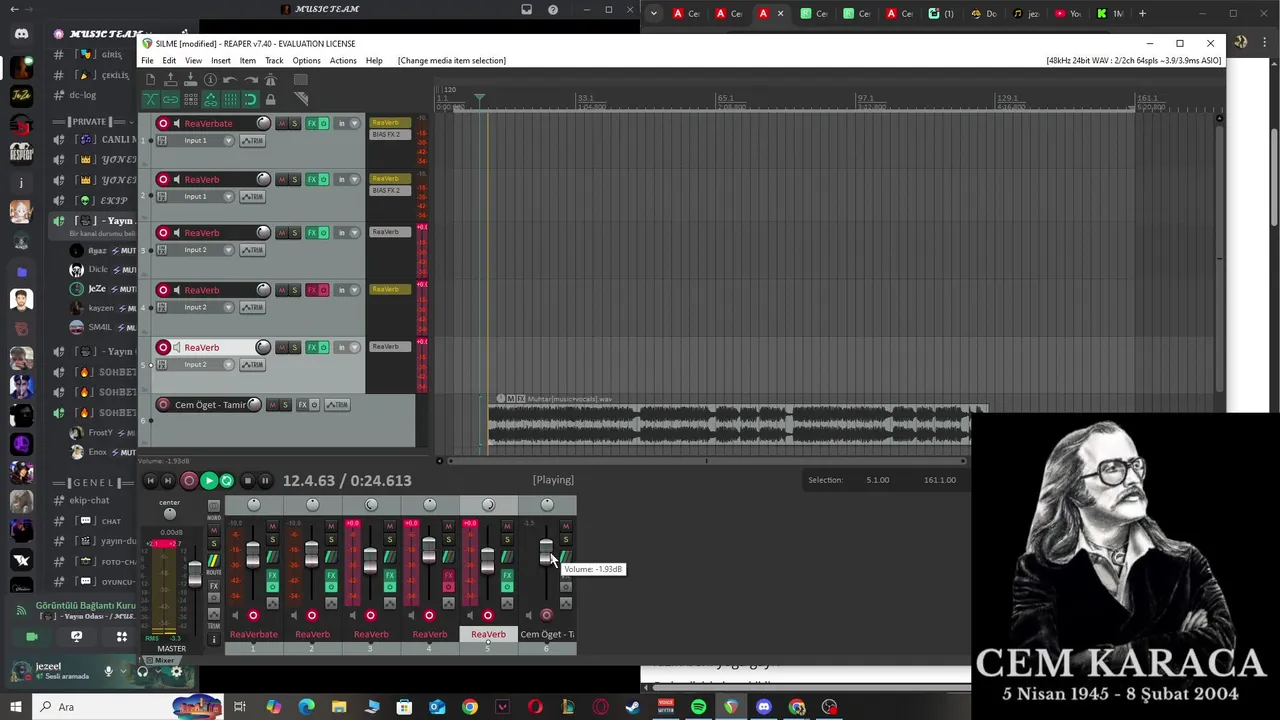Open Project Settings info icon
The width and height of the screenshot is (1280, 720).
[x=210, y=80]
